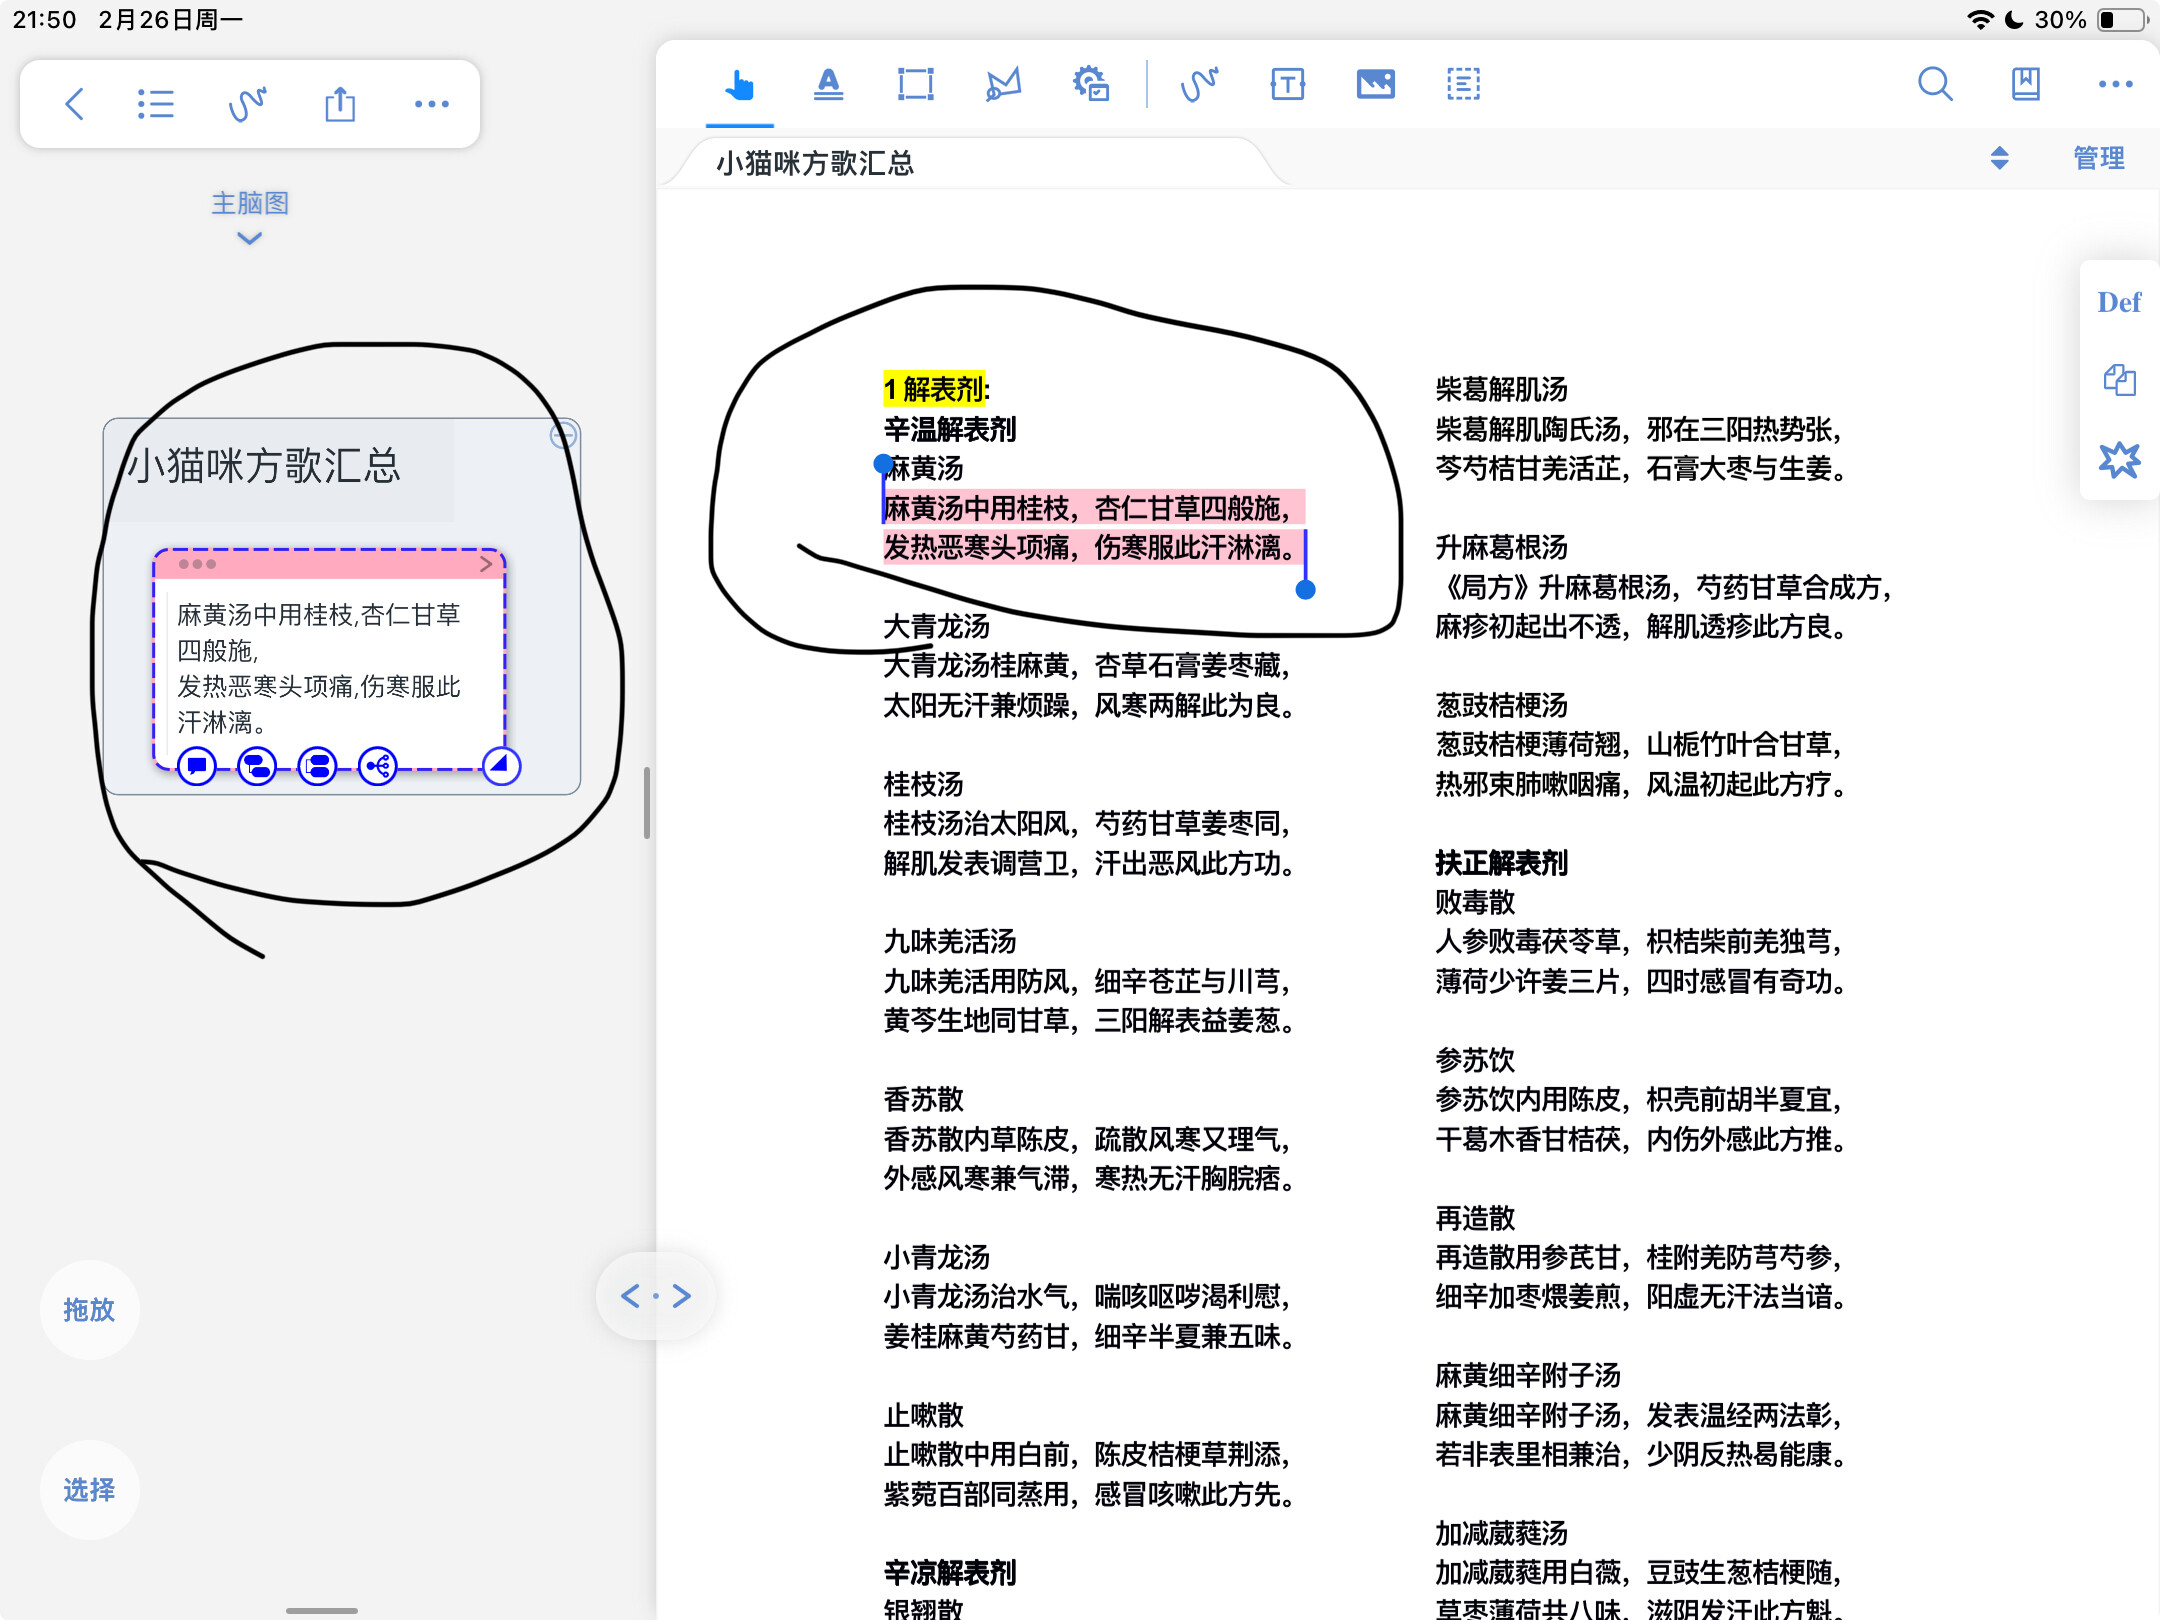The width and height of the screenshot is (2160, 1620).
Task: Select the mindmap handwriting pen icon
Action: [247, 104]
